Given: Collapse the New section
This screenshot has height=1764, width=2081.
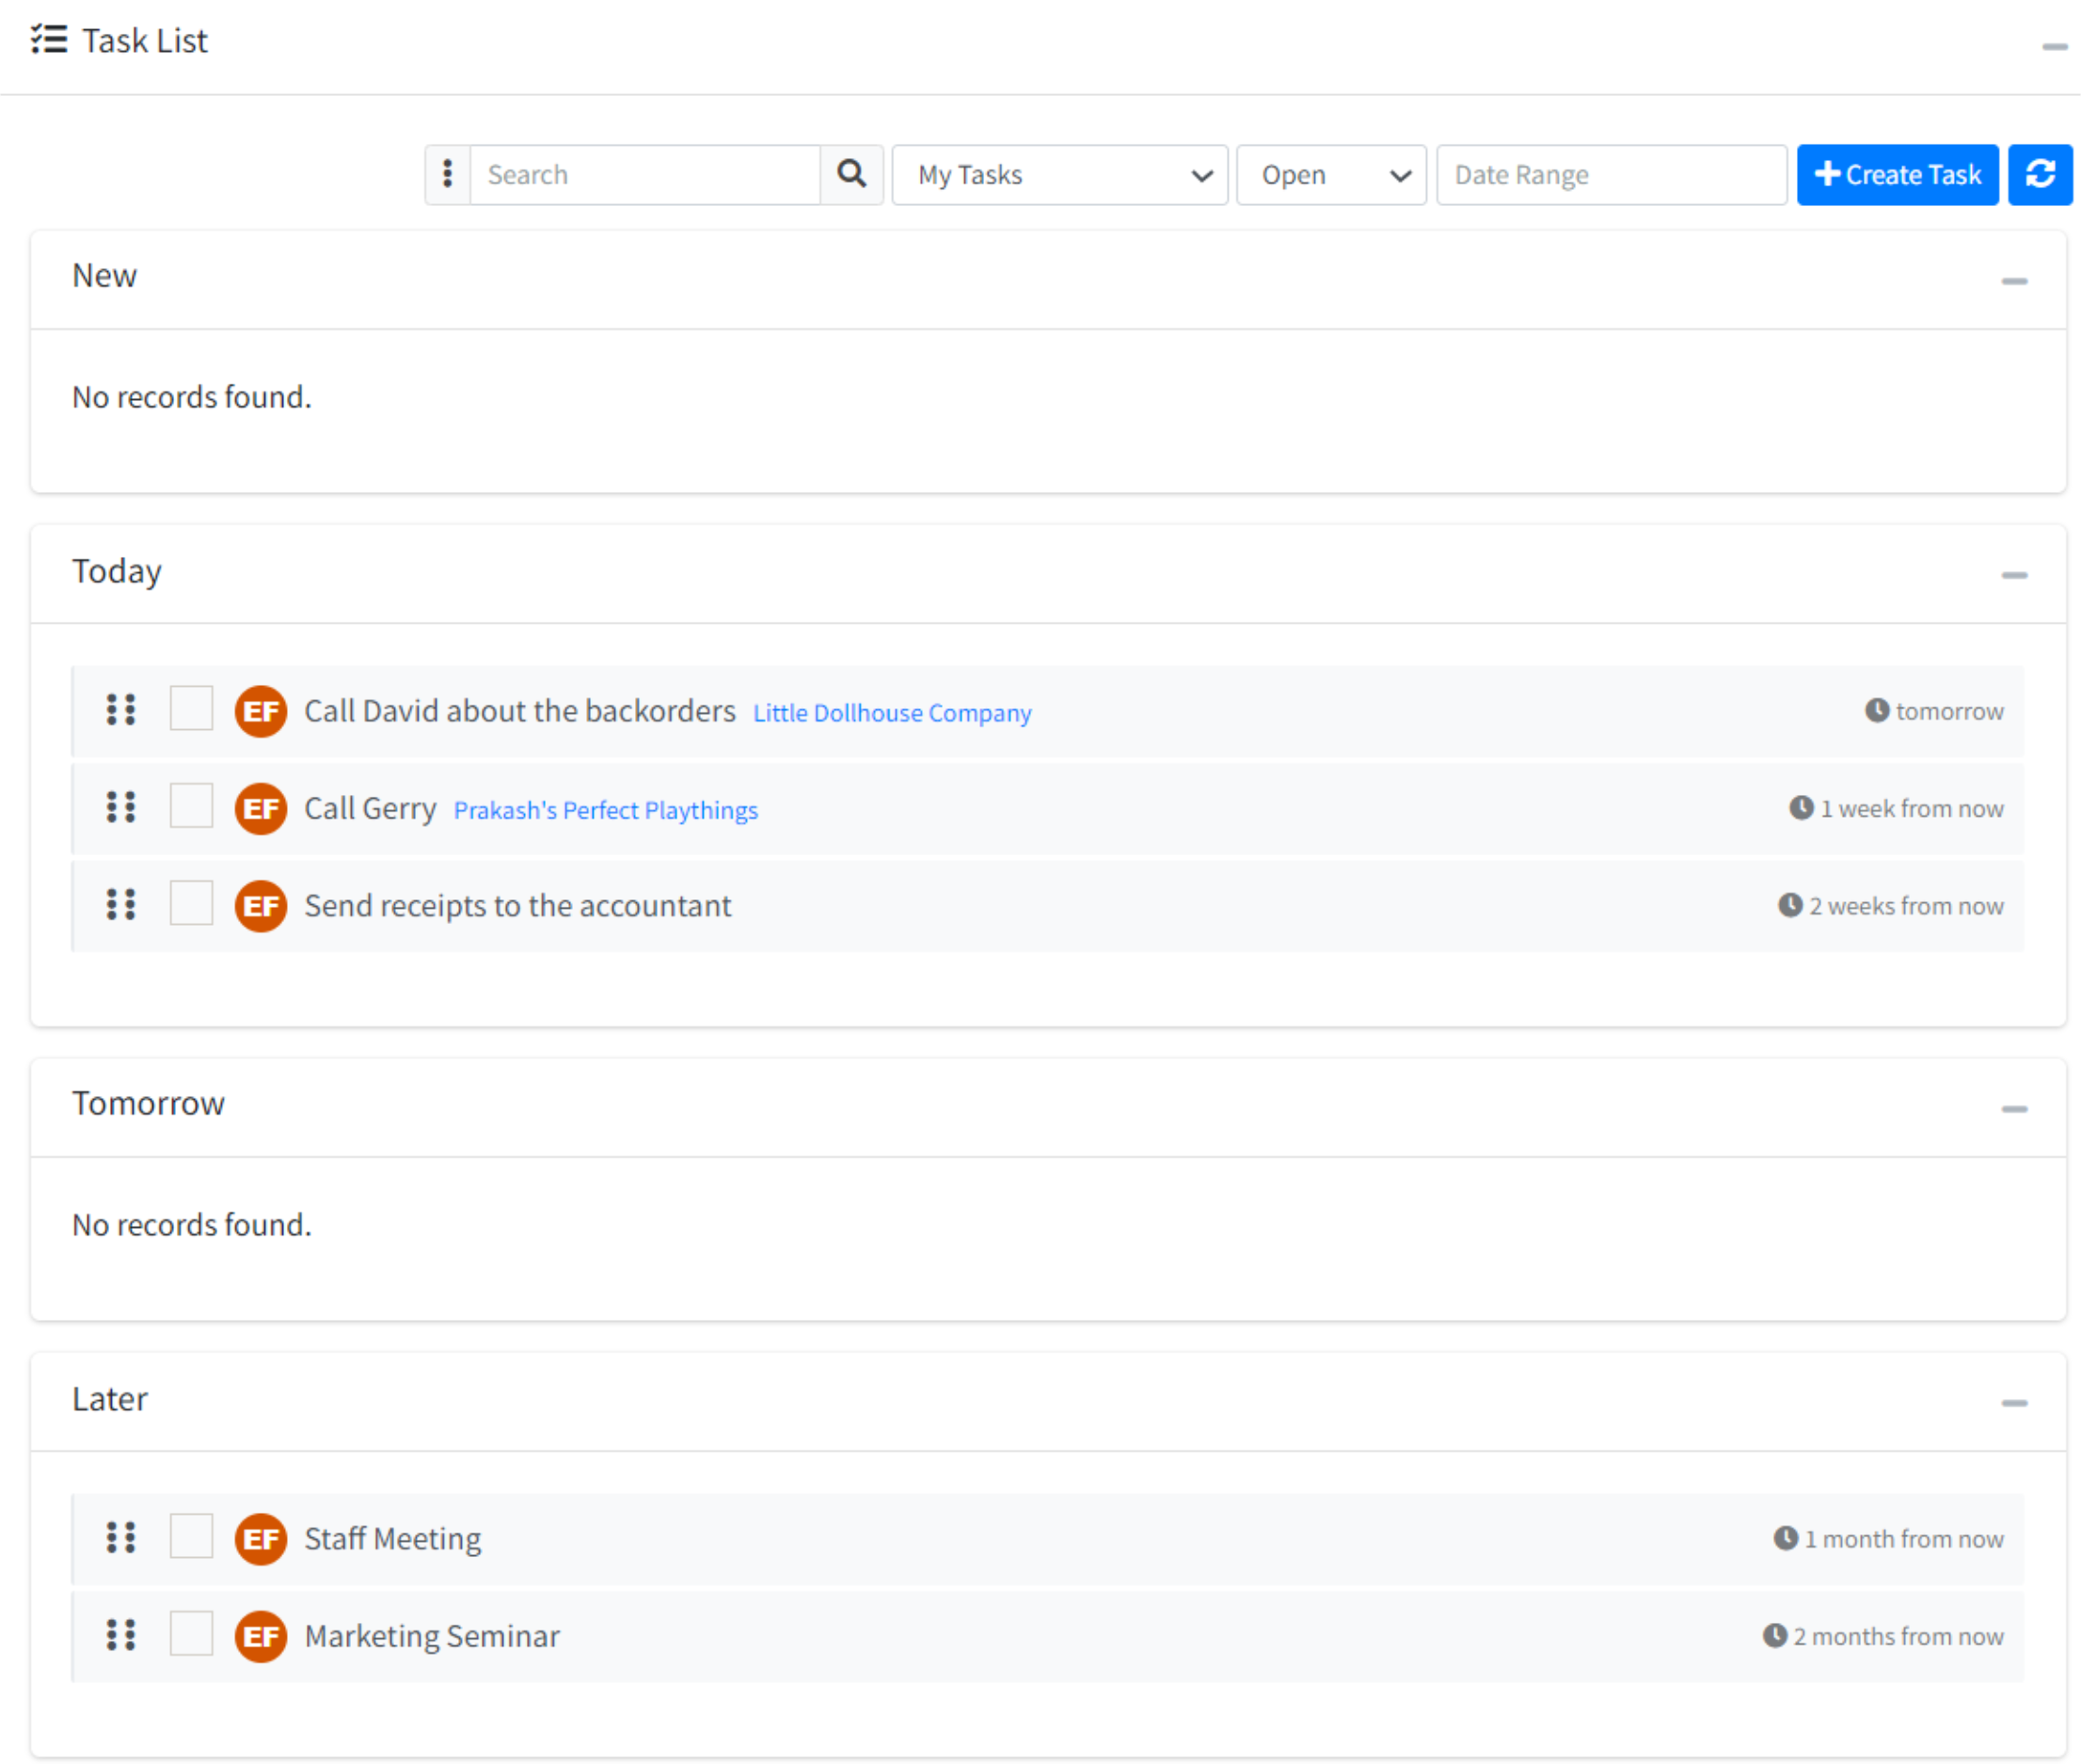Looking at the screenshot, I should [2013, 281].
